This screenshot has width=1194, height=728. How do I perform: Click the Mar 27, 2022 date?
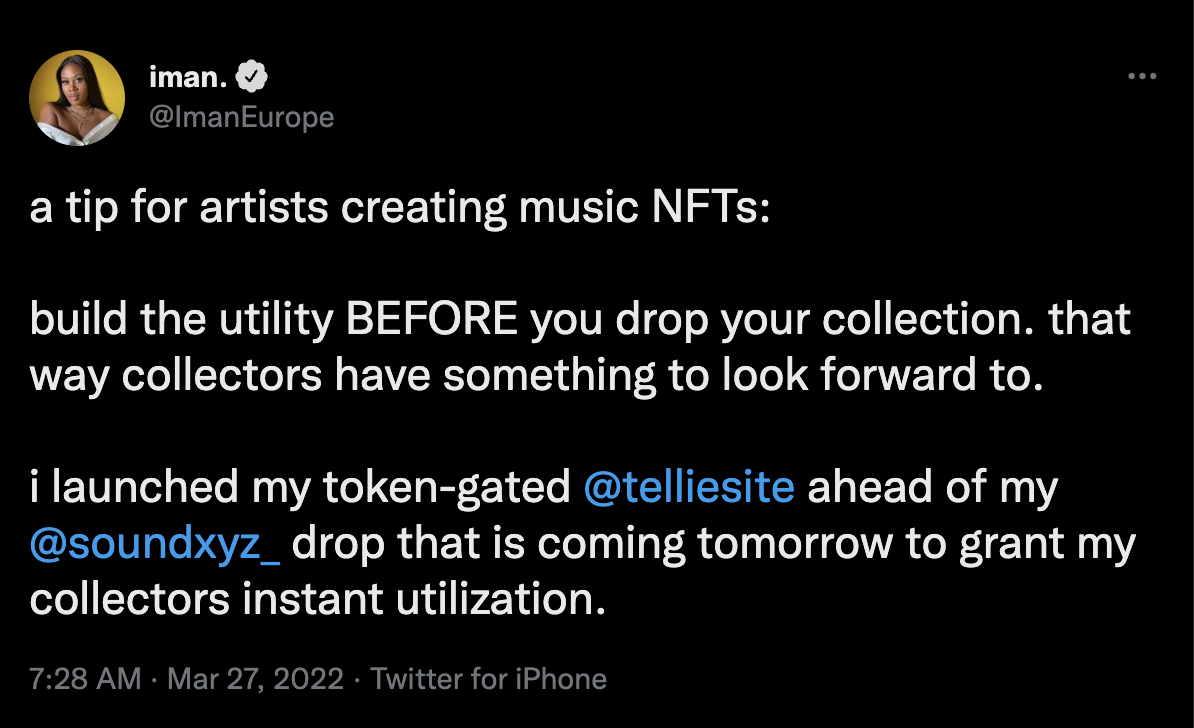254,680
